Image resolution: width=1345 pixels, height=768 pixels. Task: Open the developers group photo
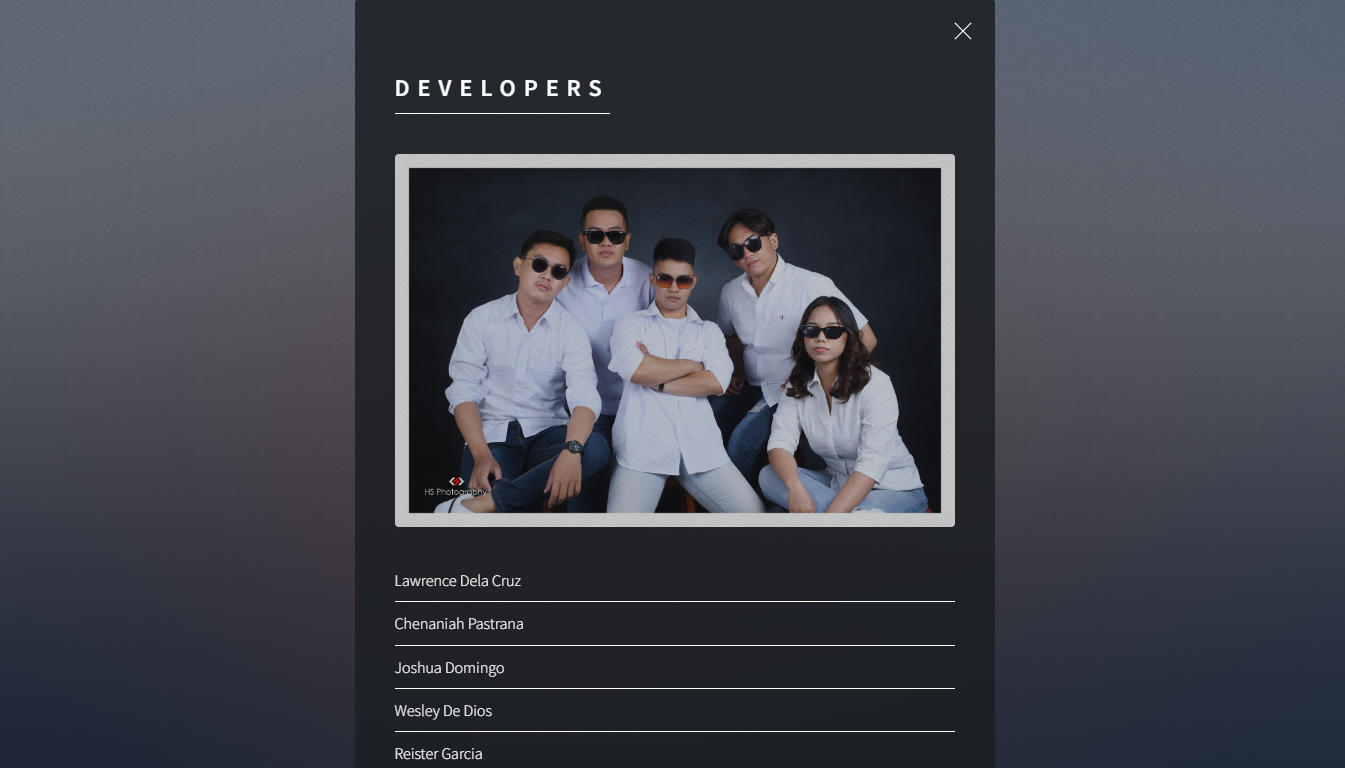tap(674, 340)
